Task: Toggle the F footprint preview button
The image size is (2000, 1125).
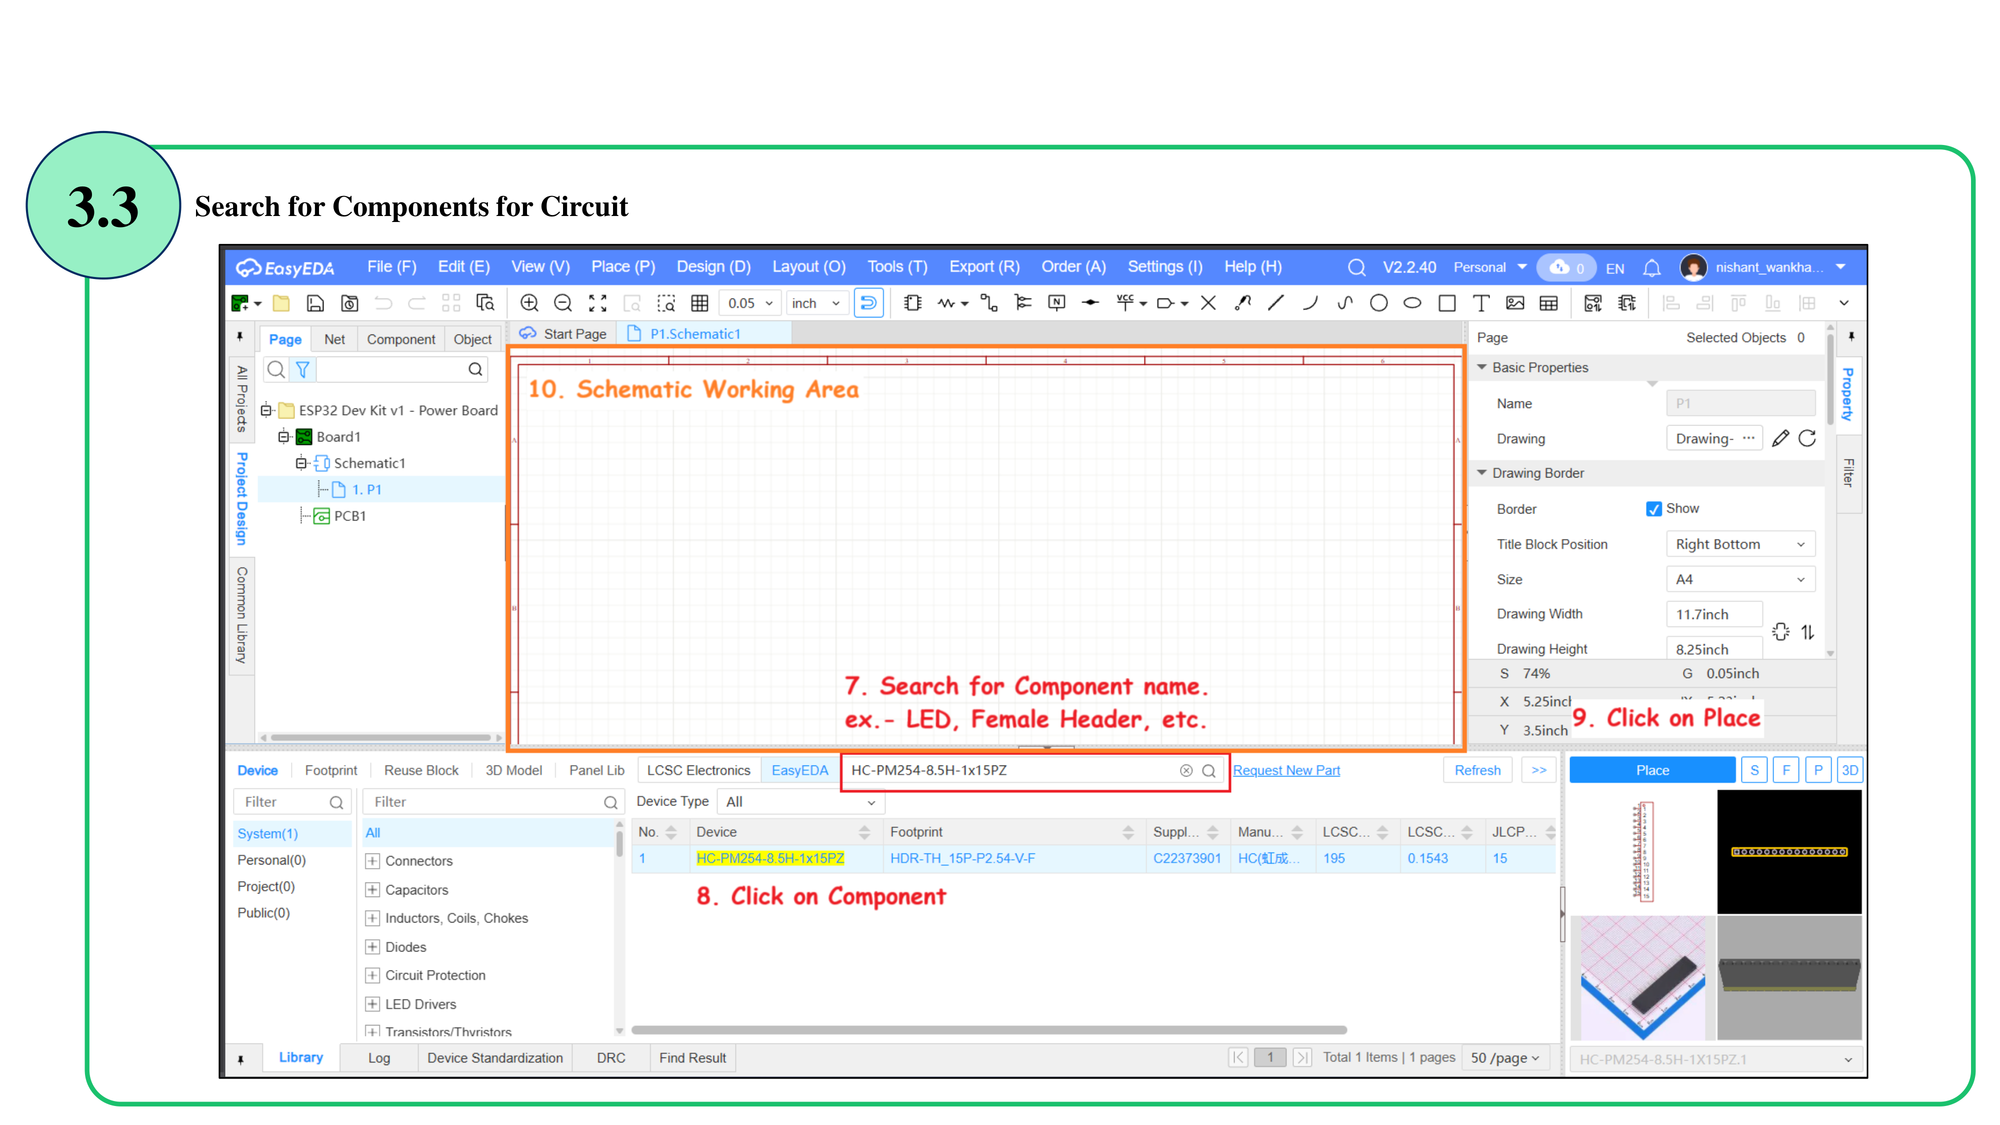Action: (x=1786, y=770)
